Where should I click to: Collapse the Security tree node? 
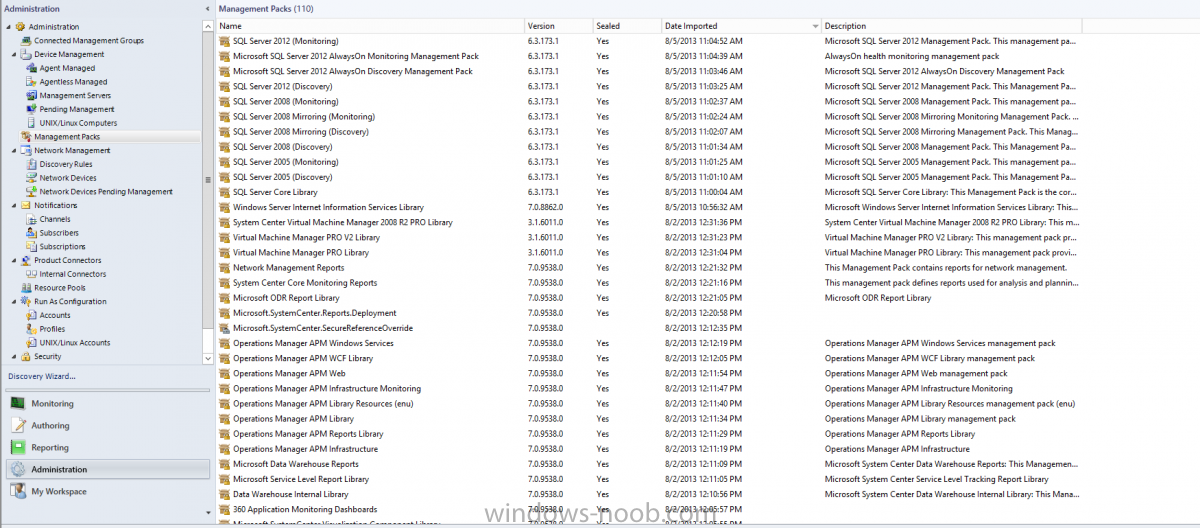point(15,356)
